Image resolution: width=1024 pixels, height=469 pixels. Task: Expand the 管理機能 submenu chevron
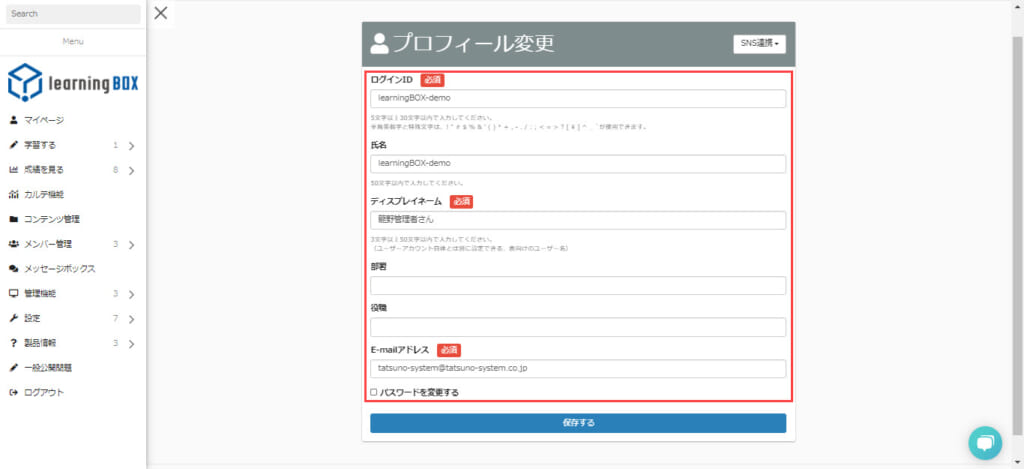pos(131,294)
